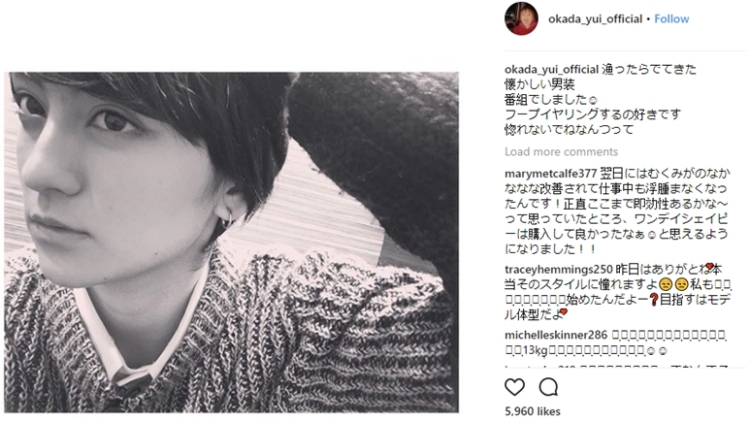Open marymetcalfe377 commenter profile
The height and width of the screenshot is (422, 750).
[x=551, y=173]
